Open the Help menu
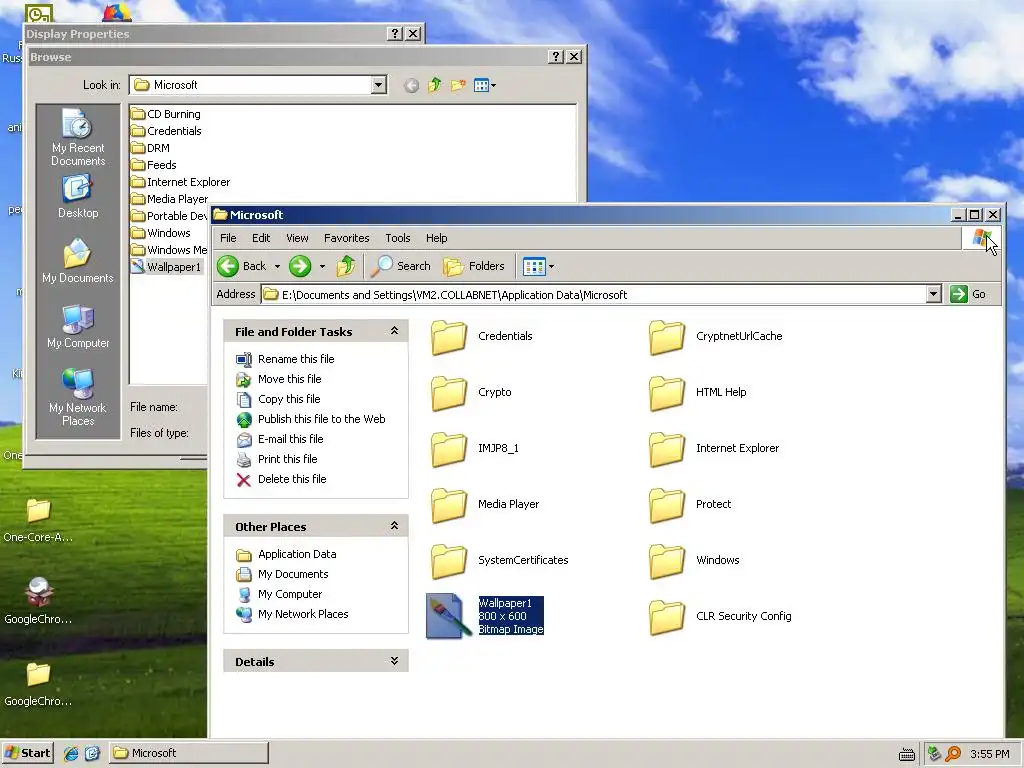1024x768 pixels. click(437, 238)
